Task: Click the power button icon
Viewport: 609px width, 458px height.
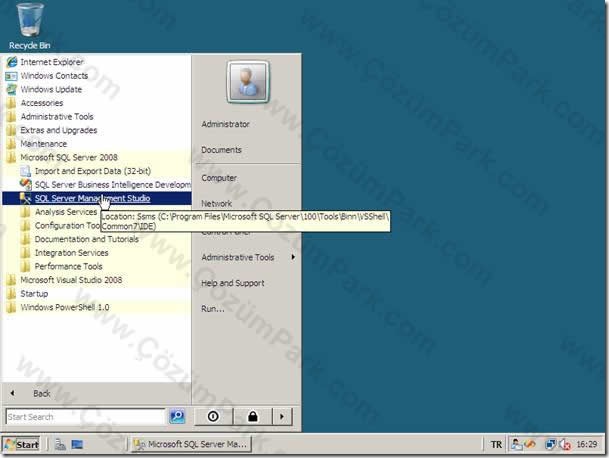Action: [213, 416]
